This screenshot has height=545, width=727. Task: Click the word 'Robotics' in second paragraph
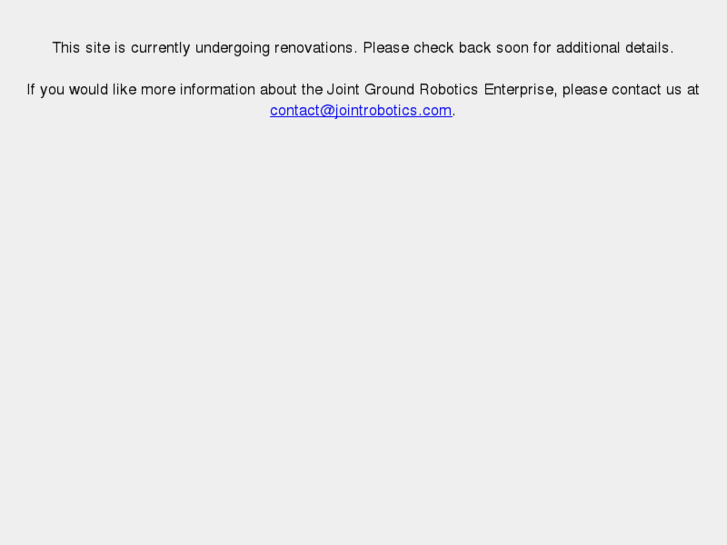[448, 89]
